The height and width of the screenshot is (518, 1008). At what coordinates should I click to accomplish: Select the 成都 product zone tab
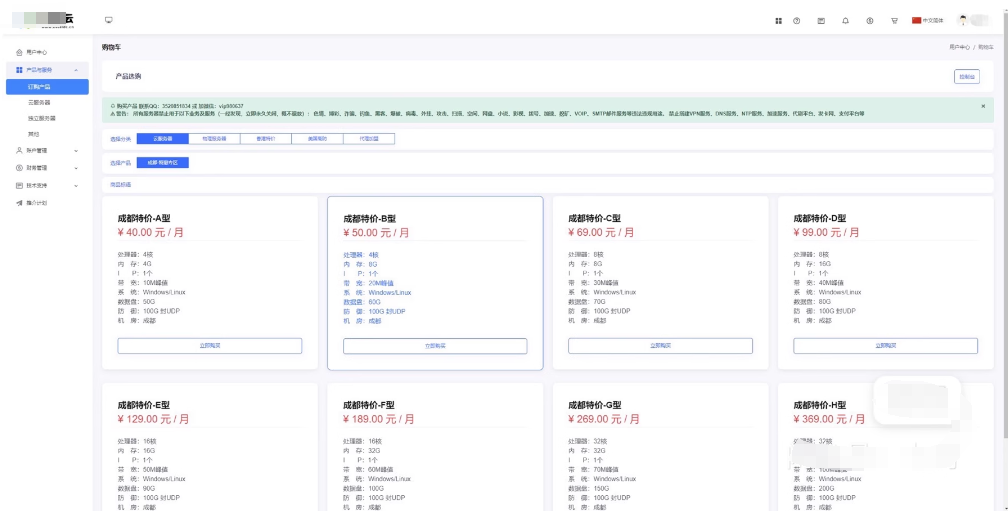point(163,163)
